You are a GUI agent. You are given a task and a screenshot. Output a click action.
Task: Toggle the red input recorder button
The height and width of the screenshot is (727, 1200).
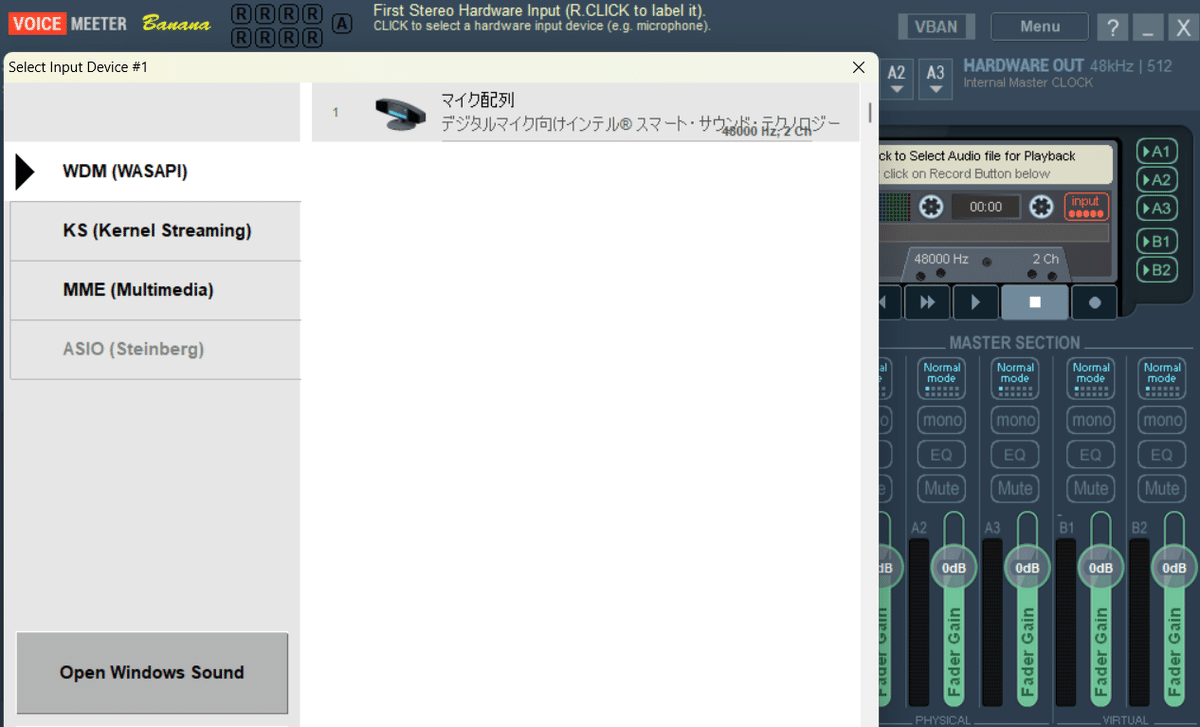pyautogui.click(x=1086, y=206)
